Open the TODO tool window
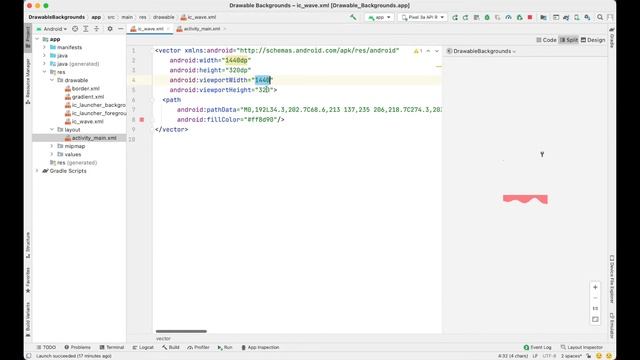Screen dimensions: 640x360 (x=46, y=347)
